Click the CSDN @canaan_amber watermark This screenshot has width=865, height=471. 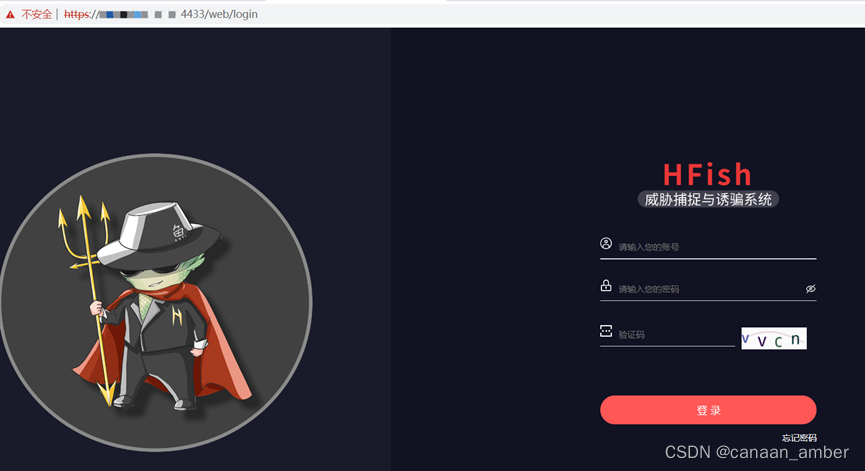(756, 452)
